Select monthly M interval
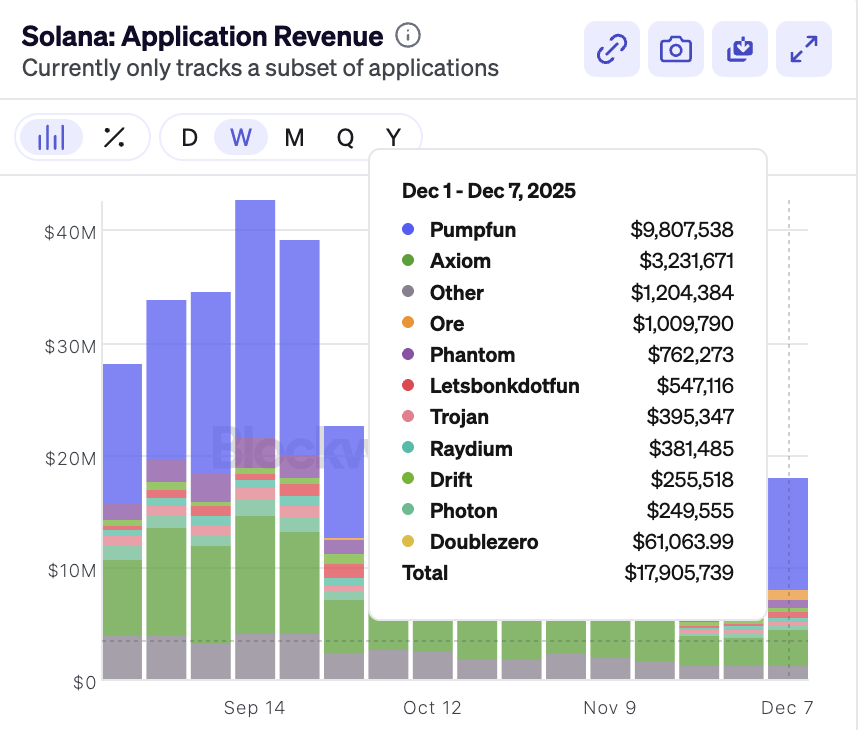866x730 pixels. [x=294, y=137]
